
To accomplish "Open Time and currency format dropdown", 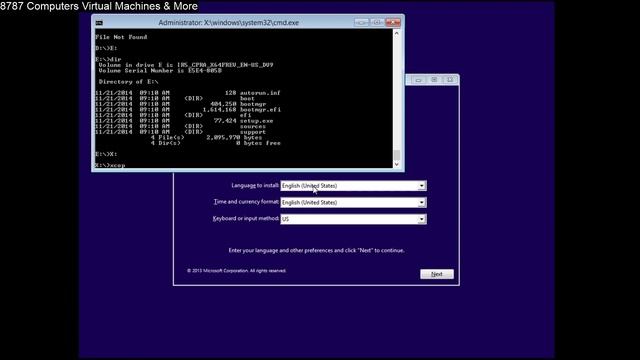I will [353, 202].
